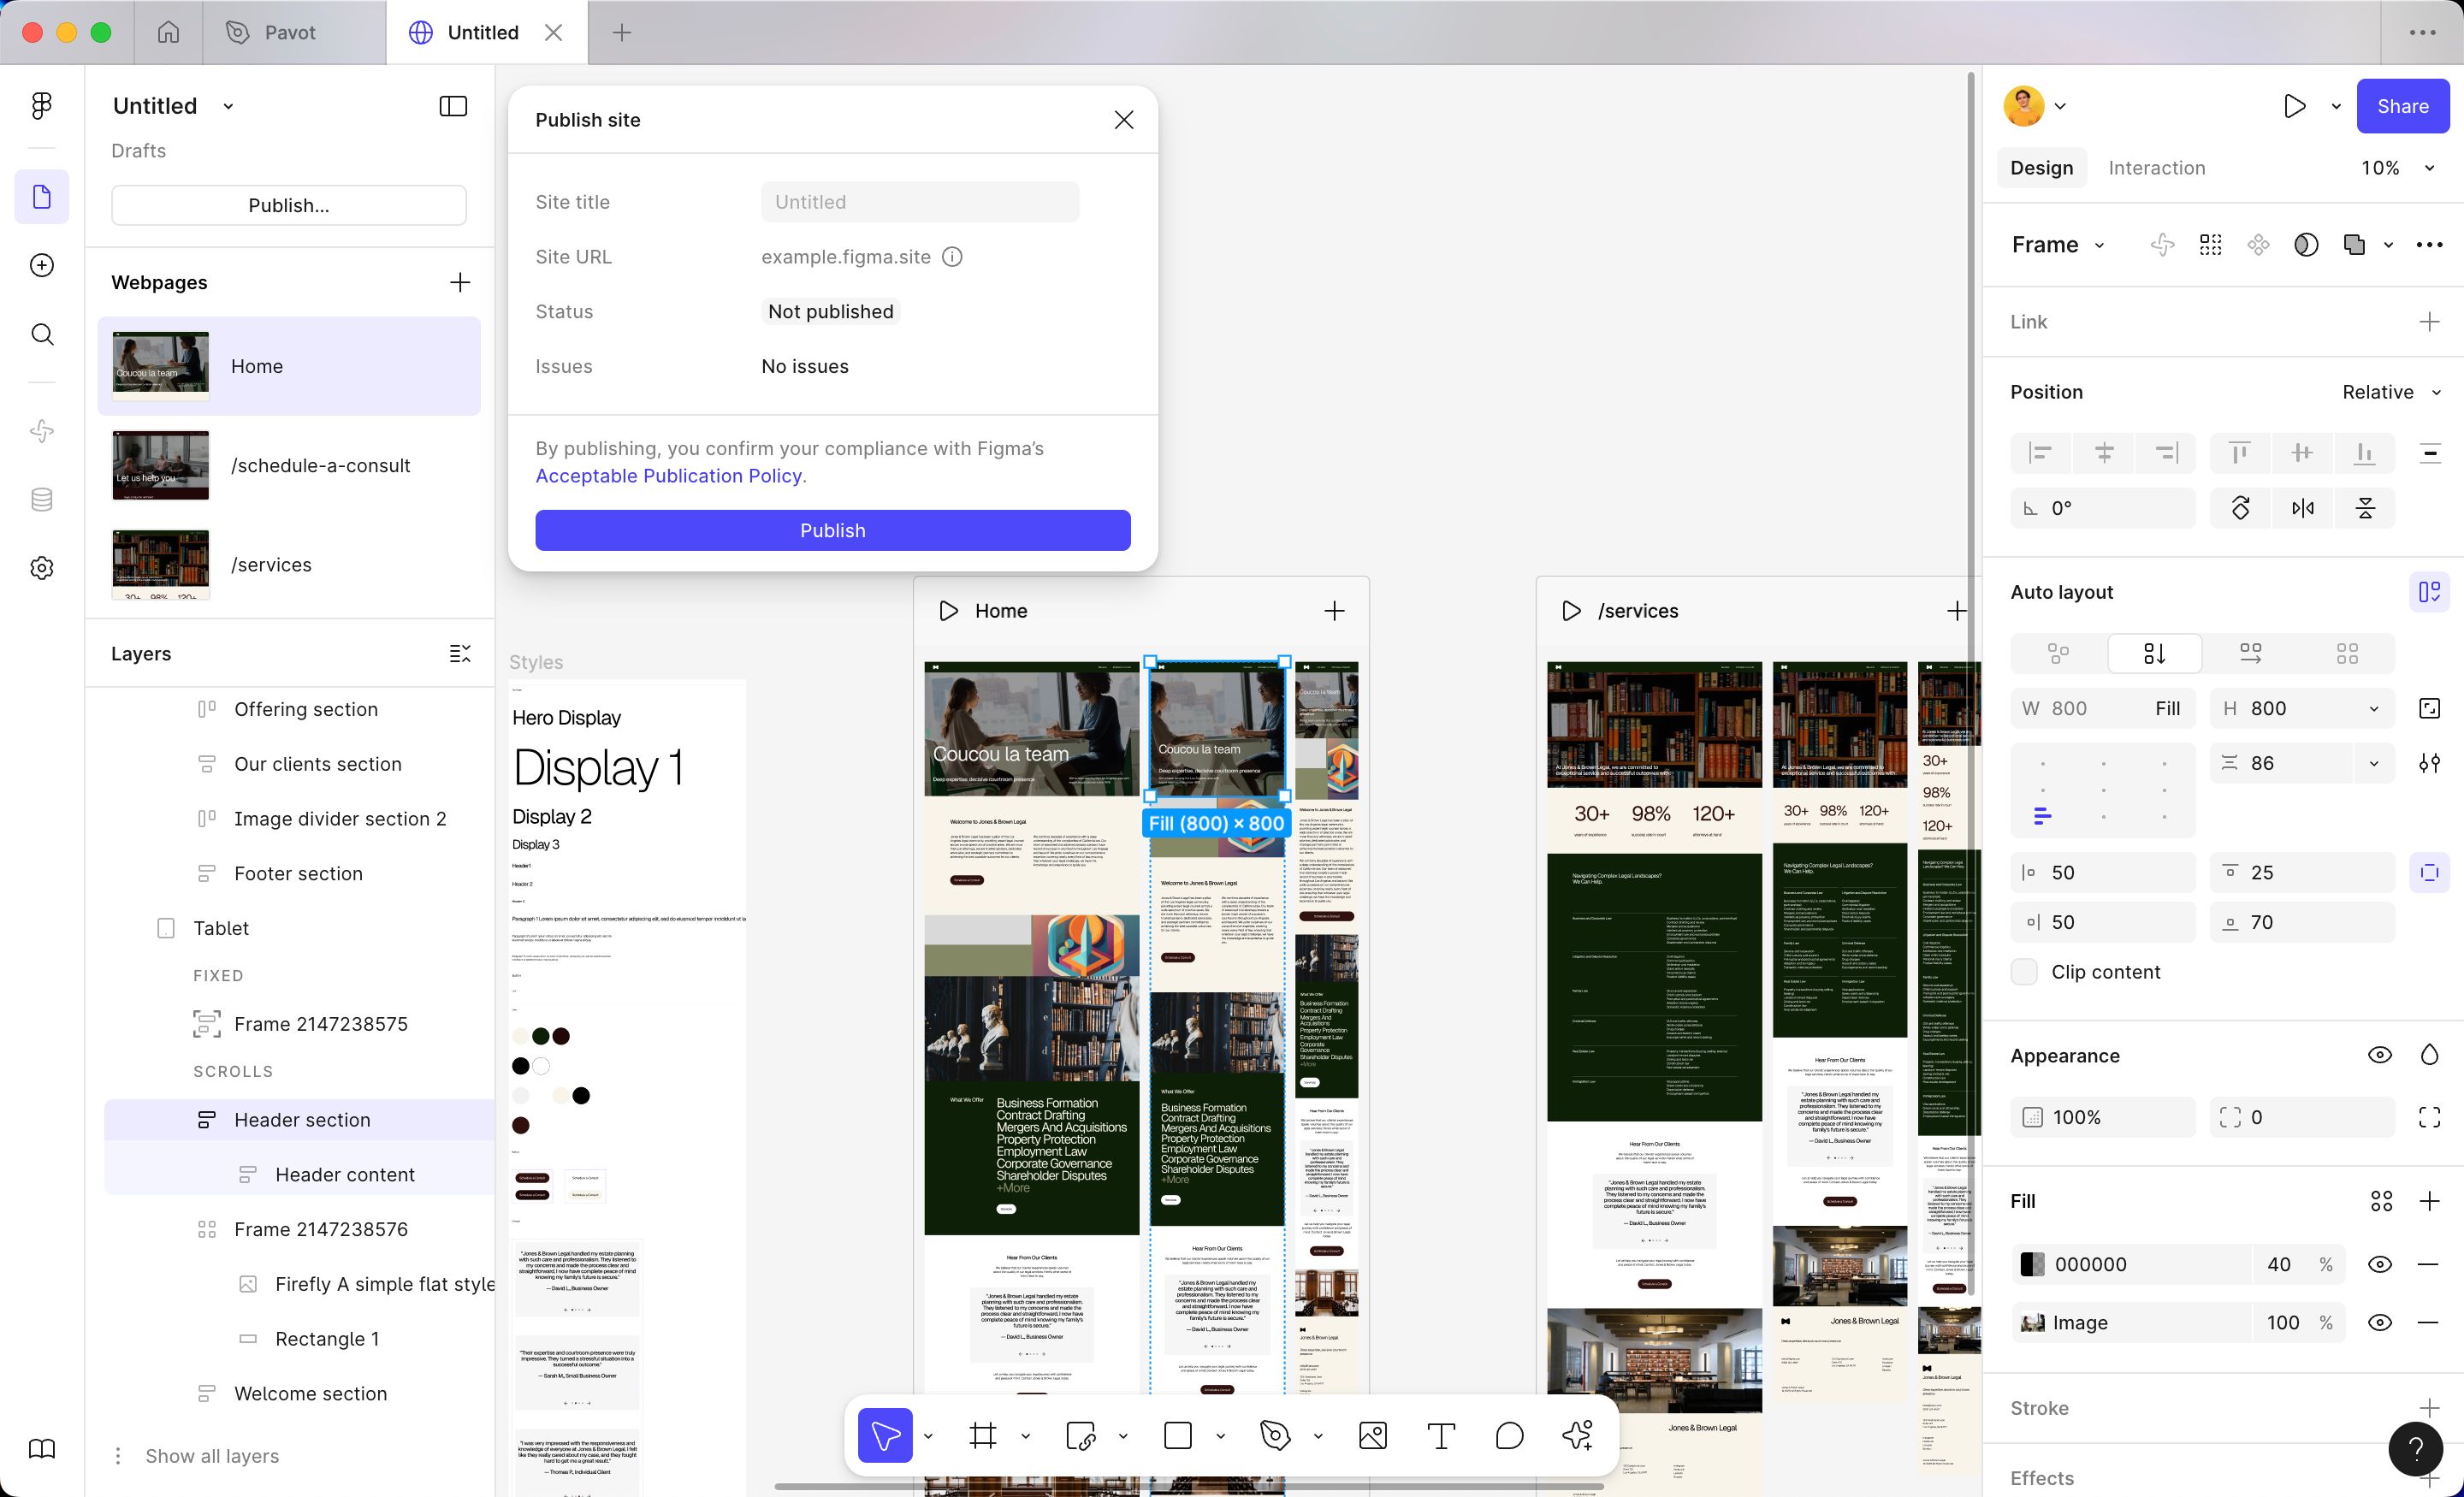This screenshot has height=1497, width=2464.
Task: Select the Pen tool in bottom toolbar
Action: [1275, 1436]
